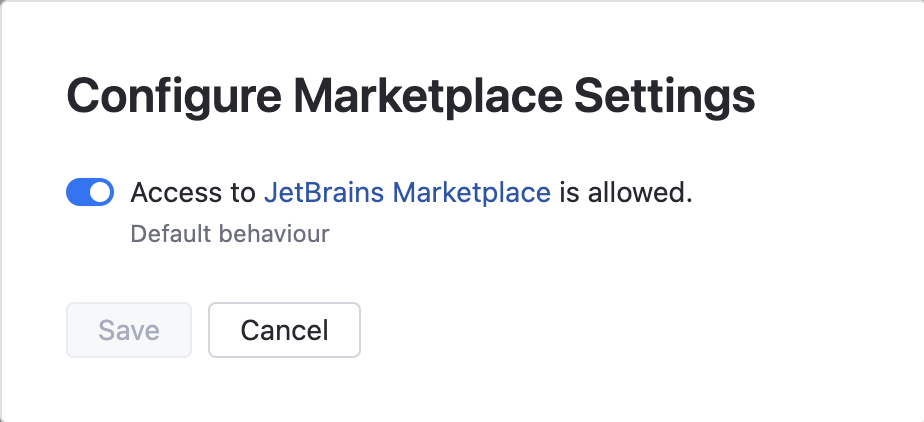This screenshot has width=924, height=422.
Task: Toggle the JetBrains Marketplace access switch
Action: coord(90,192)
